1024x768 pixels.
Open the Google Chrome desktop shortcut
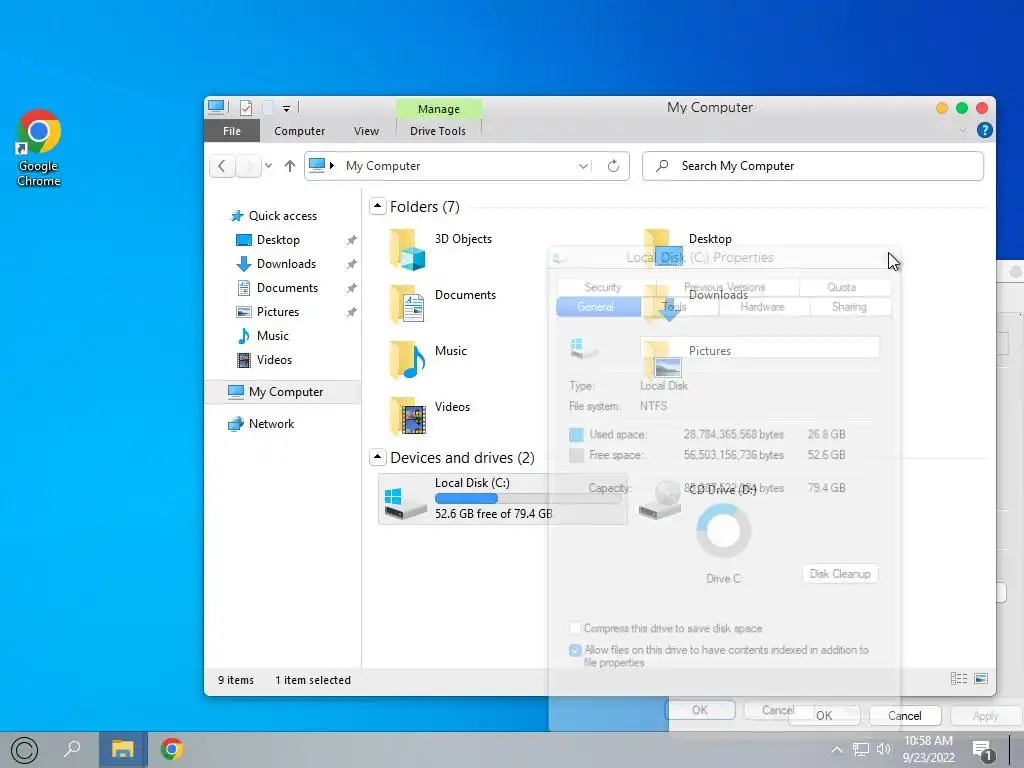coord(39,149)
